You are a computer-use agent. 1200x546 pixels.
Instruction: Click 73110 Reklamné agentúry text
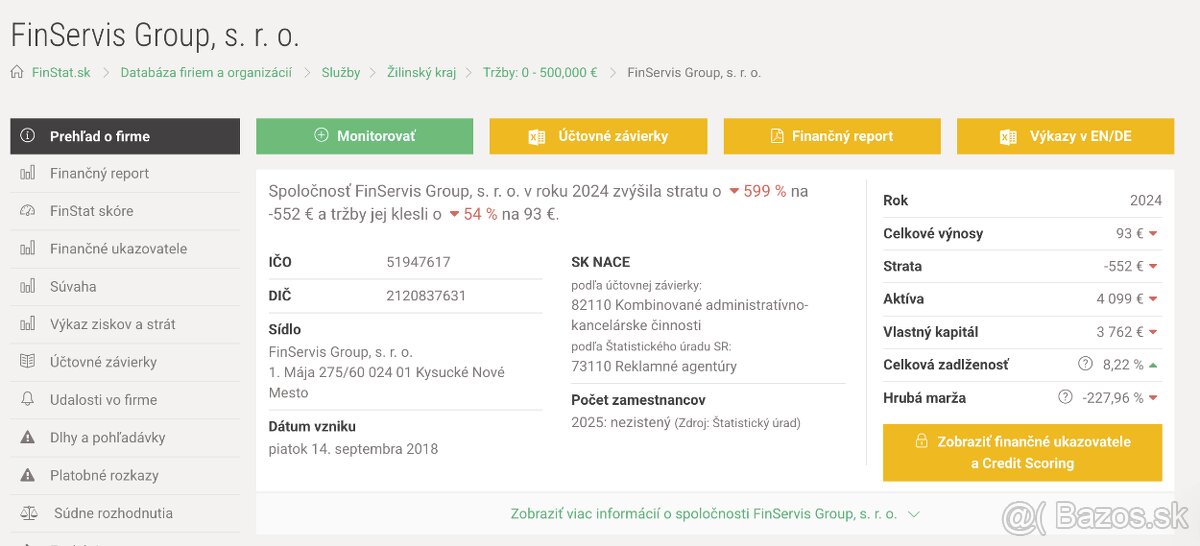654,366
